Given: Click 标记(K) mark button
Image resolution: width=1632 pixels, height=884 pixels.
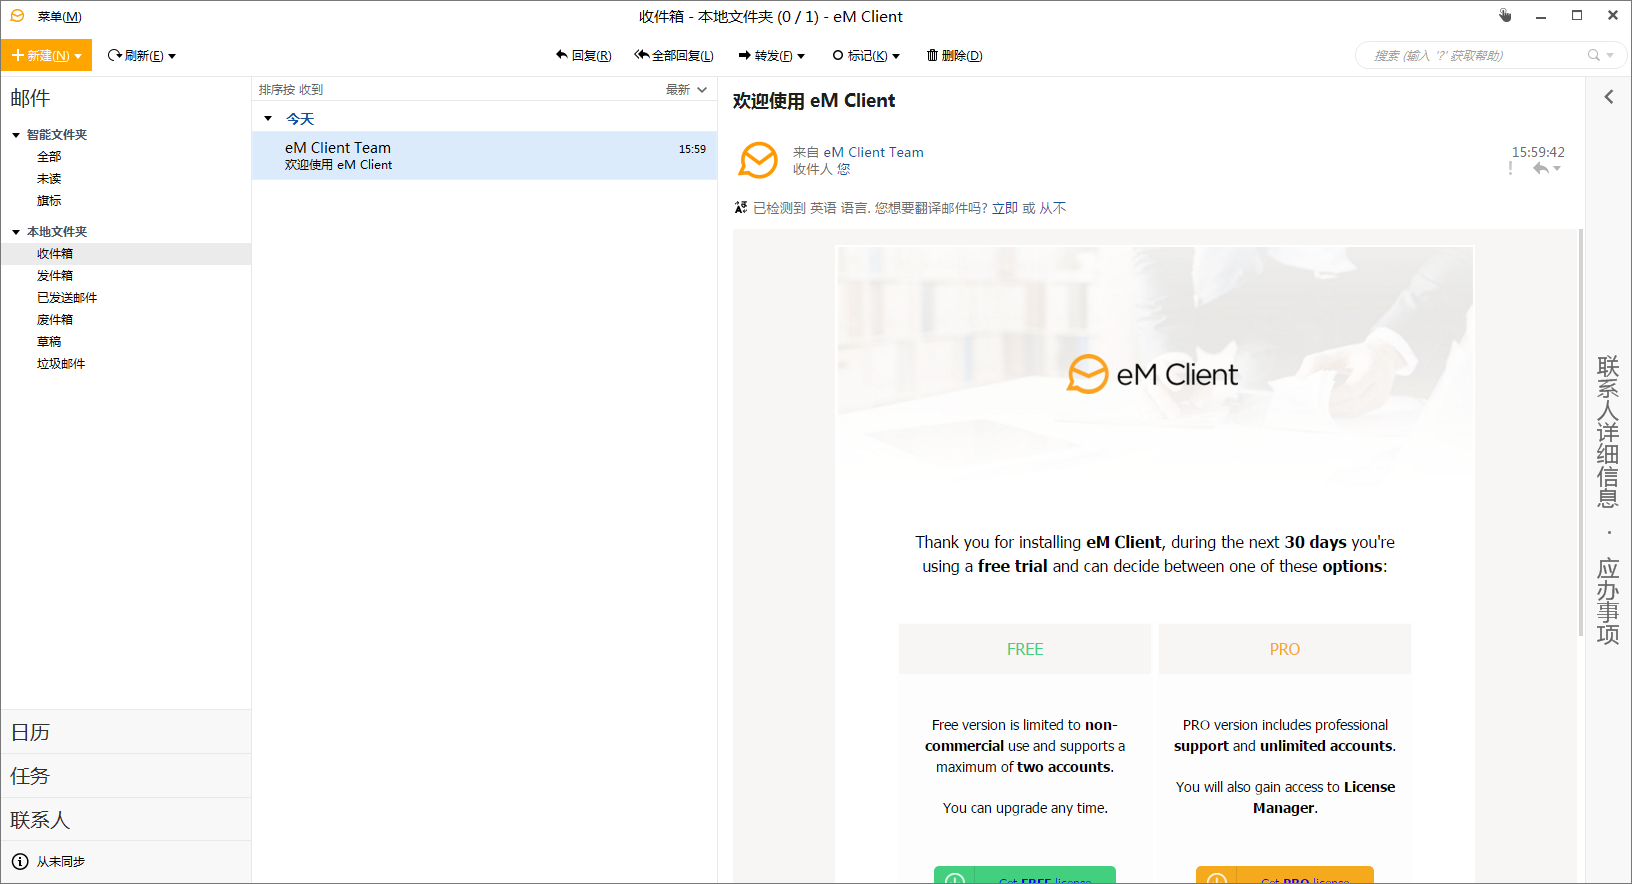Looking at the screenshot, I should tap(860, 56).
